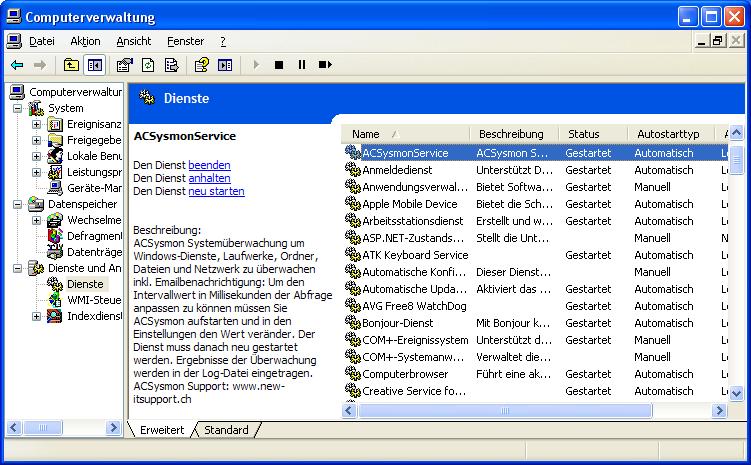Select the Arbeitsstationsdienst row

(x=536, y=221)
